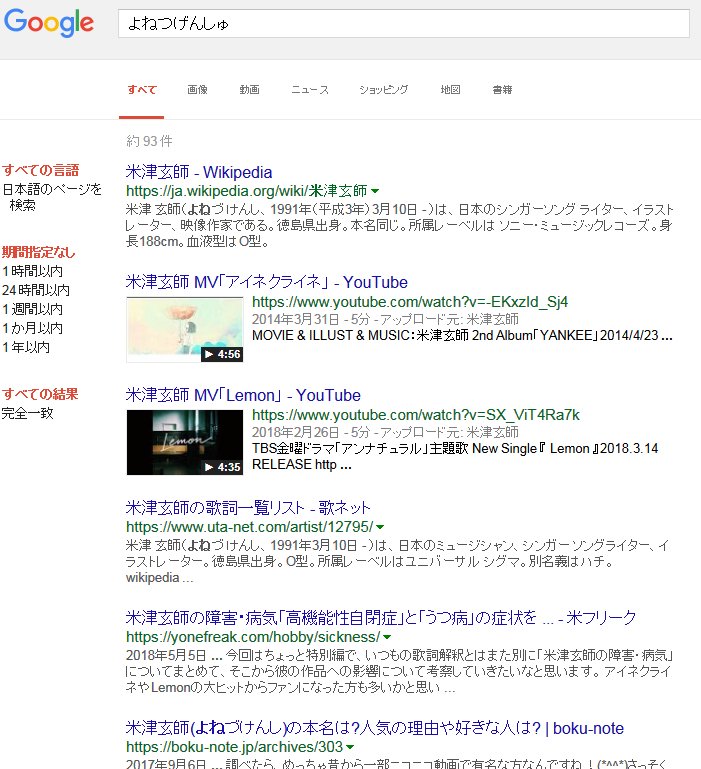This screenshot has height=769, width=701.
Task: Filter results to 1 か月以内
Action: [32, 328]
